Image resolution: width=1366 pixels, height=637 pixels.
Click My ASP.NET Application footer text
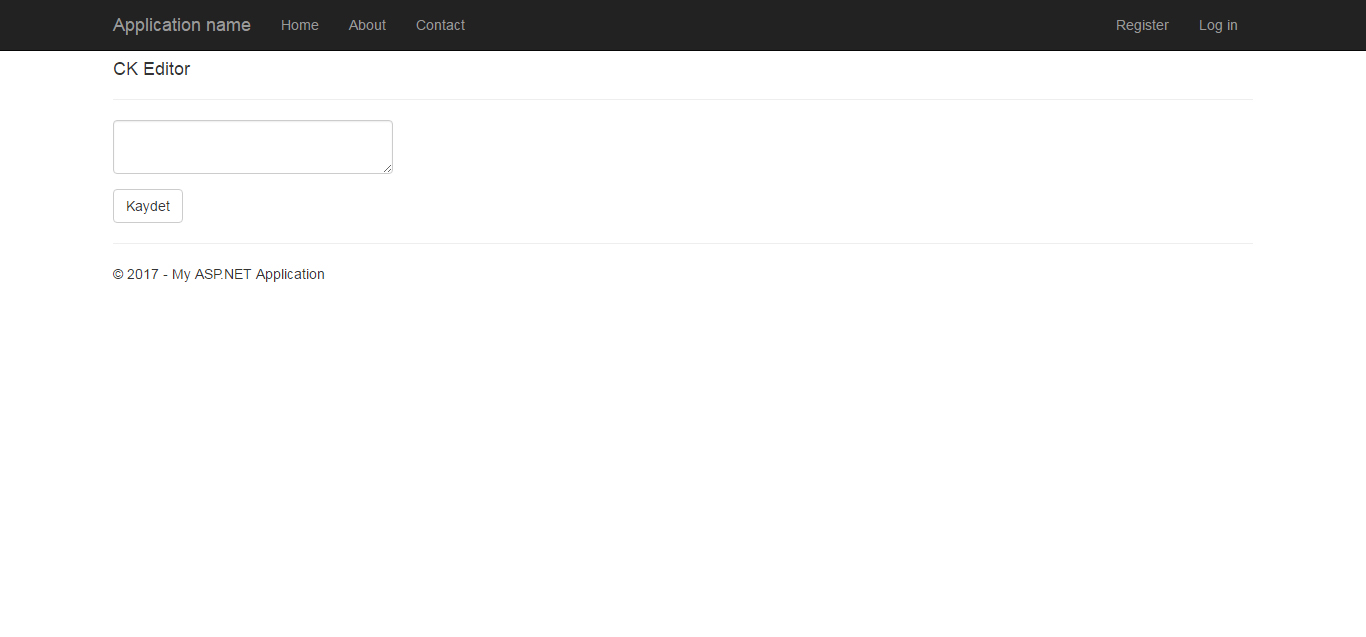[x=248, y=274]
